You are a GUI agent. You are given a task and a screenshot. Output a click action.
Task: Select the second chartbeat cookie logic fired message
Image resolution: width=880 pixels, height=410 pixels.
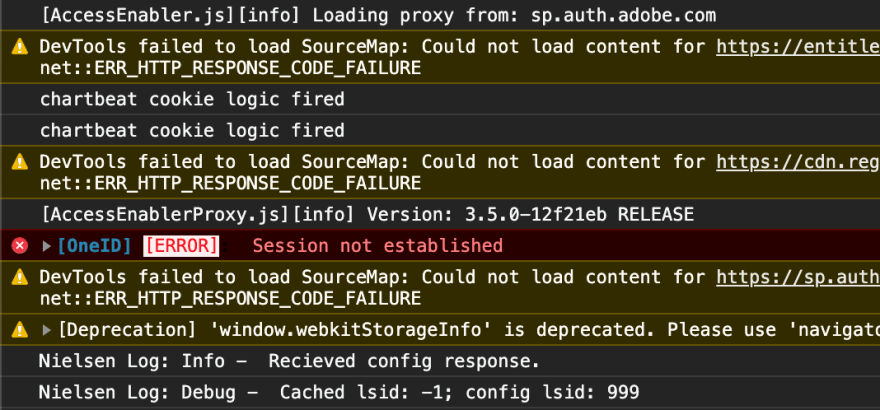192,130
